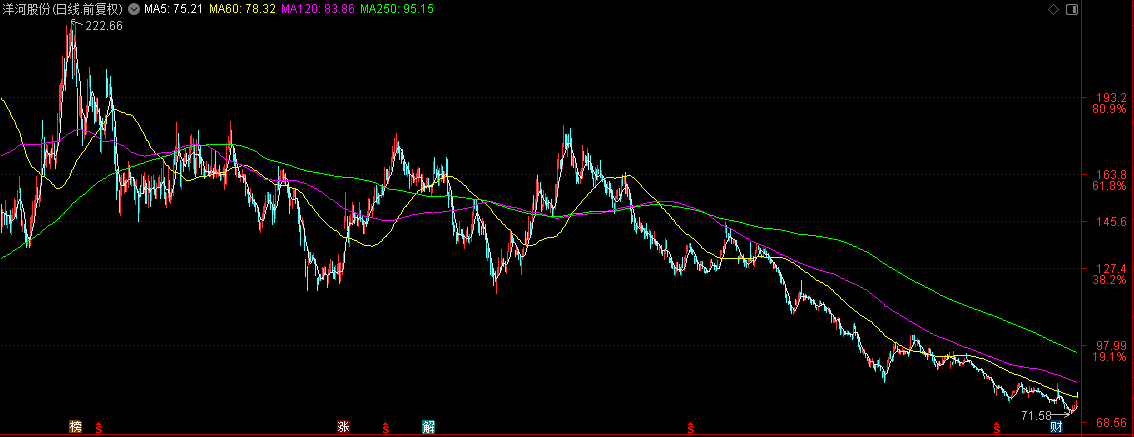The width and height of the screenshot is (1134, 437).
Task: Click the 71.58 low price label
Action: (x=1038, y=415)
